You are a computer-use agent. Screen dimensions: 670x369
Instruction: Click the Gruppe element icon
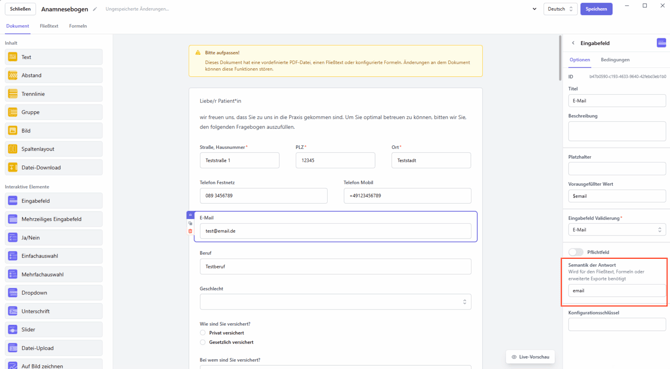point(13,112)
